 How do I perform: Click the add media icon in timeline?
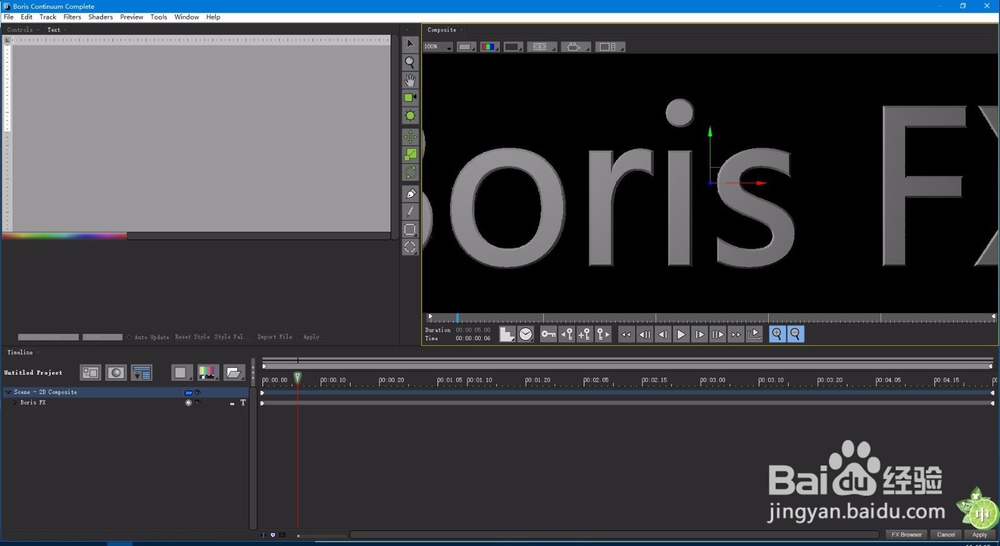click(x=91, y=373)
